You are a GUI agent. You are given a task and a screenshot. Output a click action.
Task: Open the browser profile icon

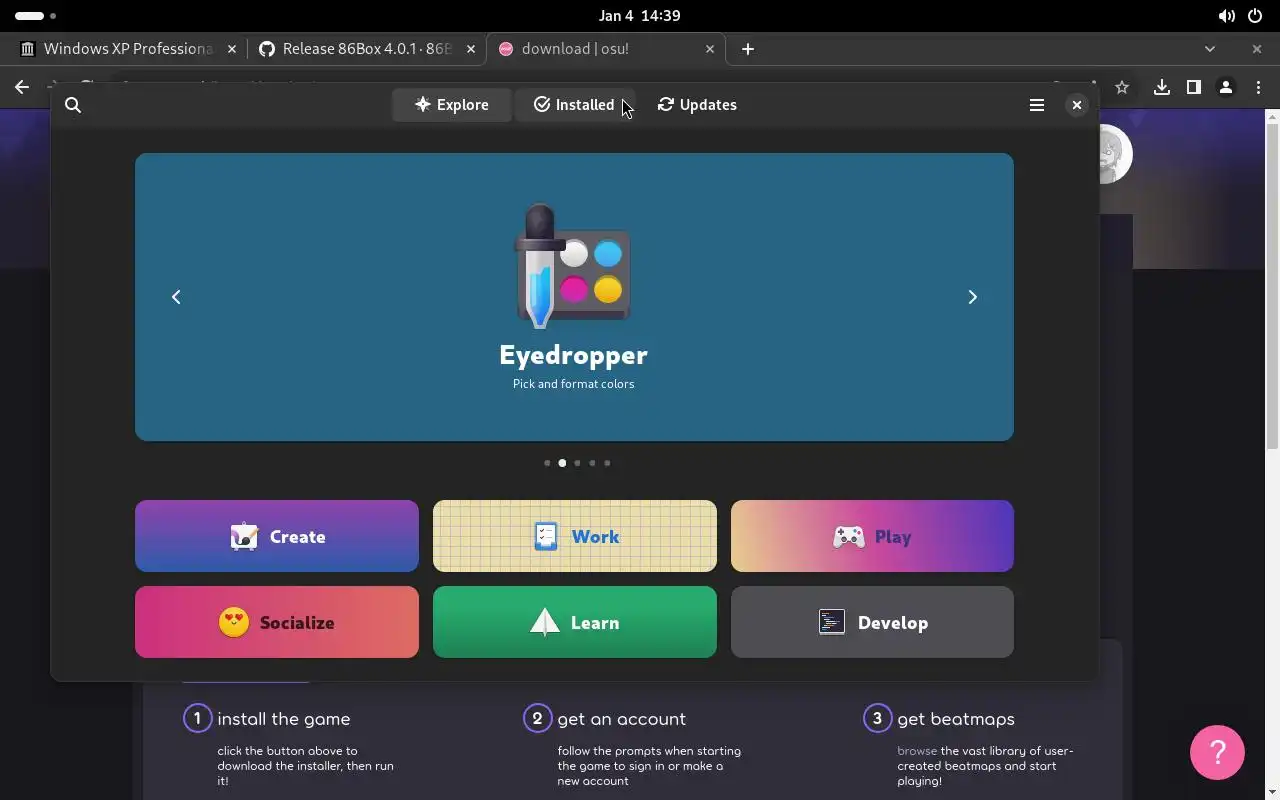[x=1226, y=87]
